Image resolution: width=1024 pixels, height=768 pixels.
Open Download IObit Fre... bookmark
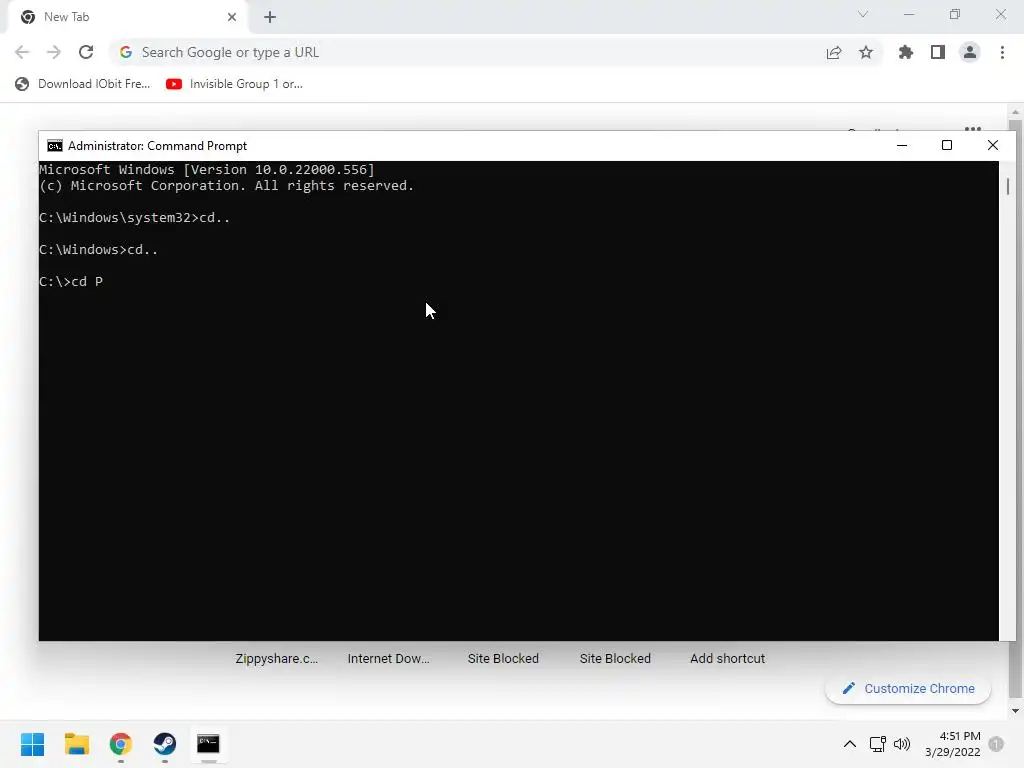[83, 84]
